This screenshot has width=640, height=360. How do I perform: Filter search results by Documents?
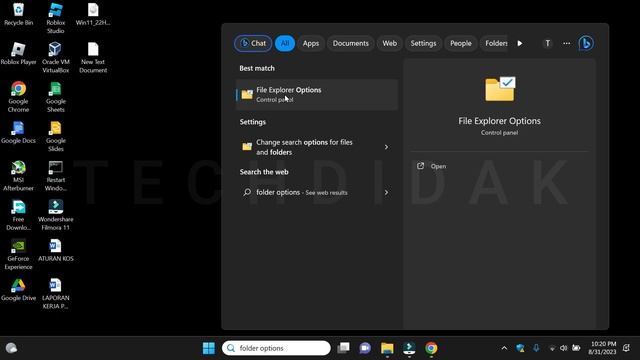(x=351, y=43)
